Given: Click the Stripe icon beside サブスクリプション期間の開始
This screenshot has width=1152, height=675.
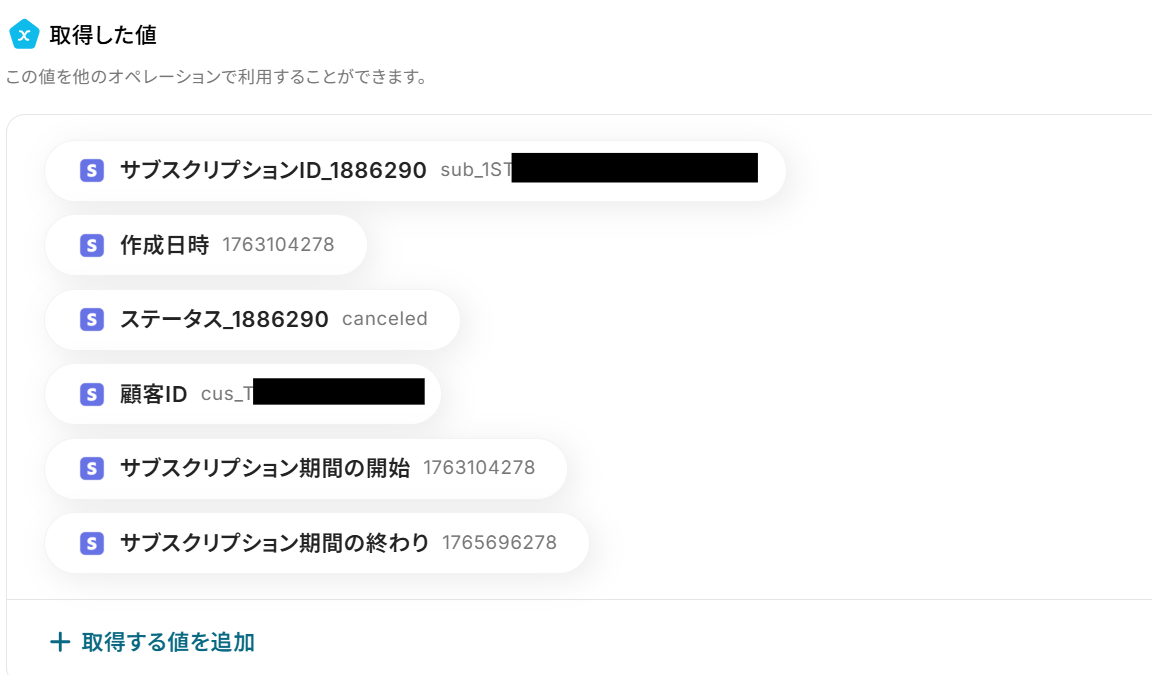Looking at the screenshot, I should click(x=92, y=468).
